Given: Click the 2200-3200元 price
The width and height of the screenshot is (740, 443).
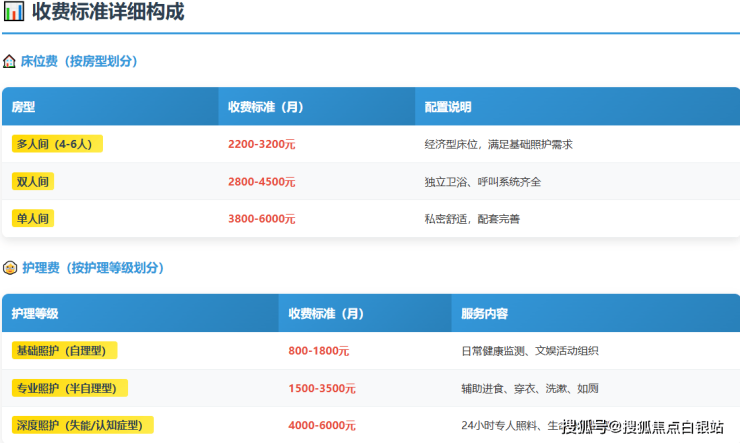Looking at the screenshot, I should [261, 144].
